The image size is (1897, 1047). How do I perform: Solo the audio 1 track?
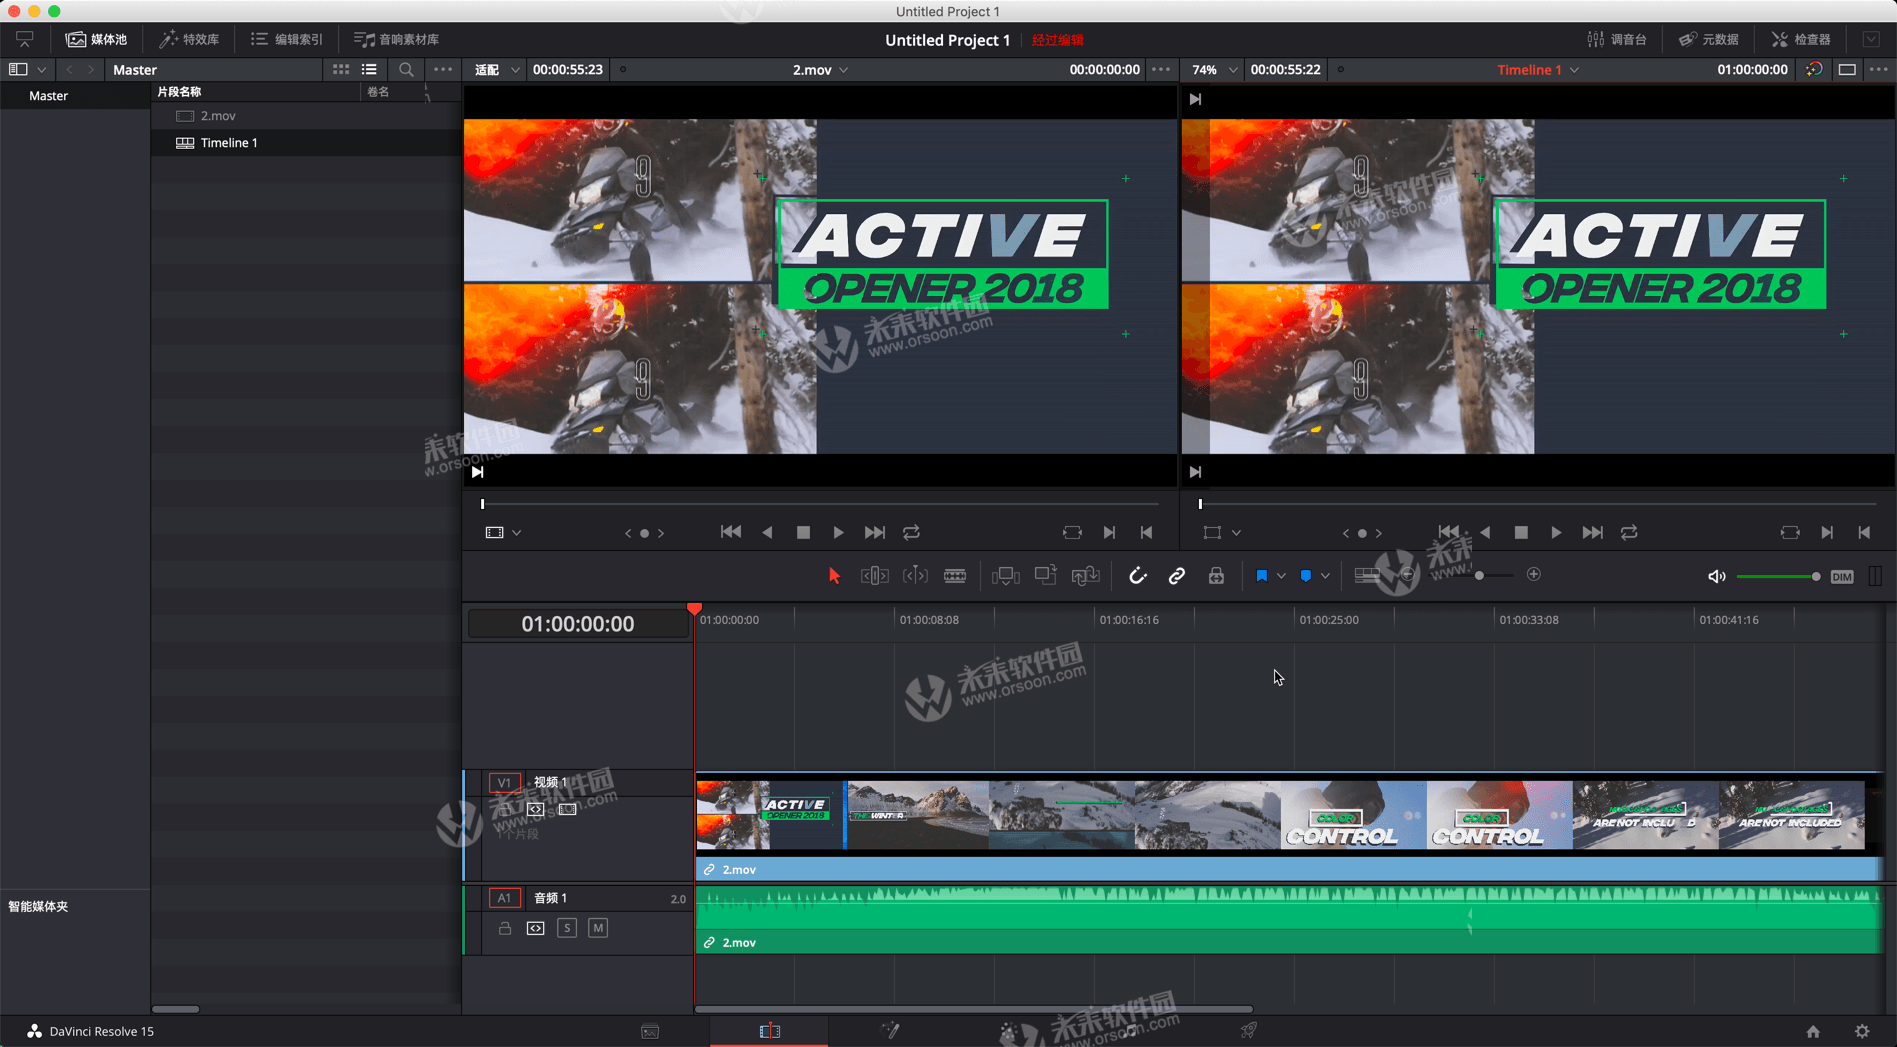[567, 928]
